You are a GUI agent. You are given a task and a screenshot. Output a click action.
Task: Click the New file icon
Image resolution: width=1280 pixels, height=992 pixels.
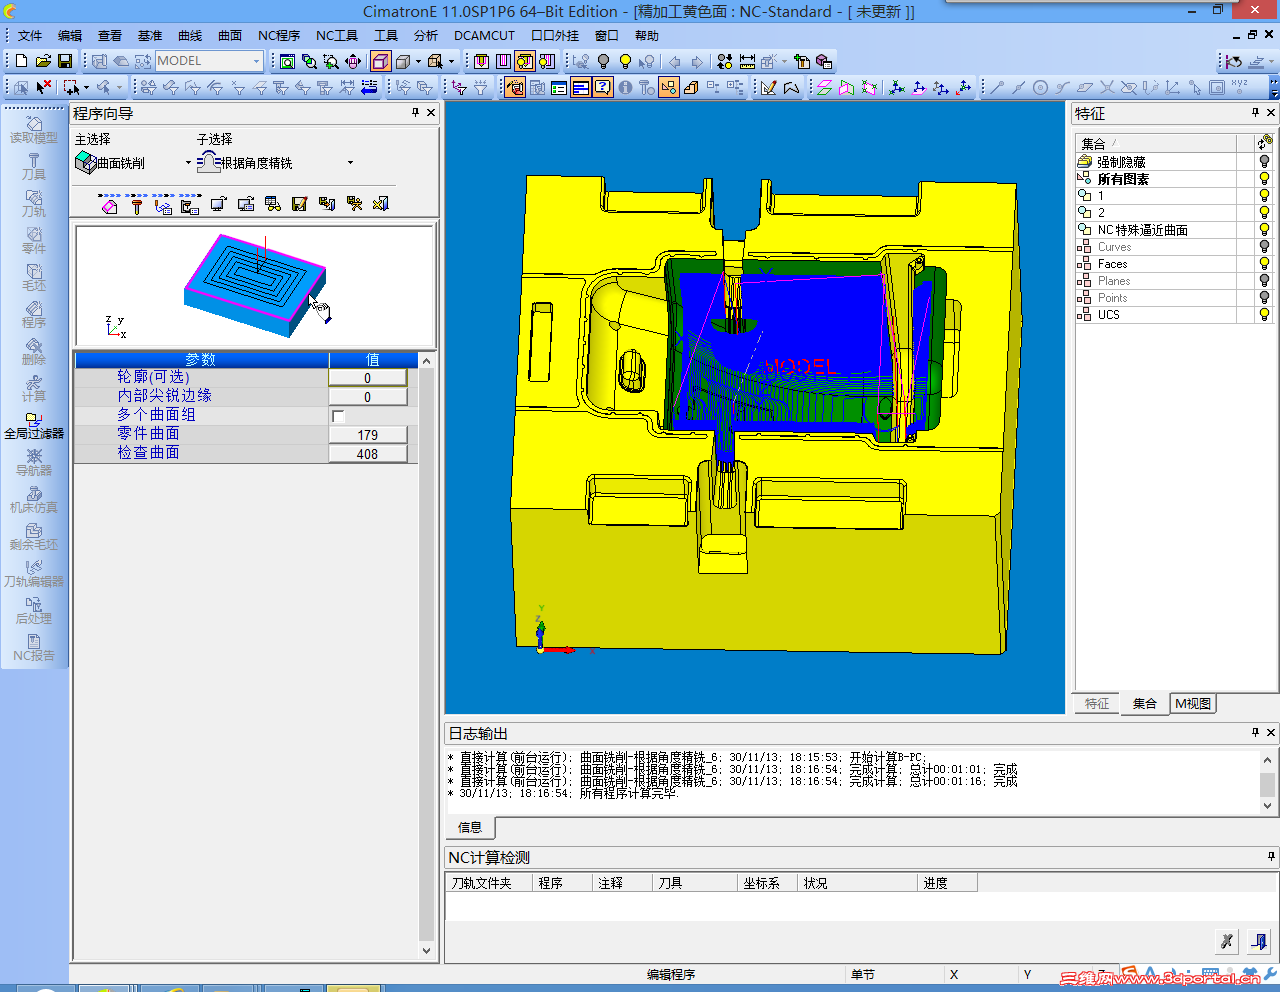[21, 61]
